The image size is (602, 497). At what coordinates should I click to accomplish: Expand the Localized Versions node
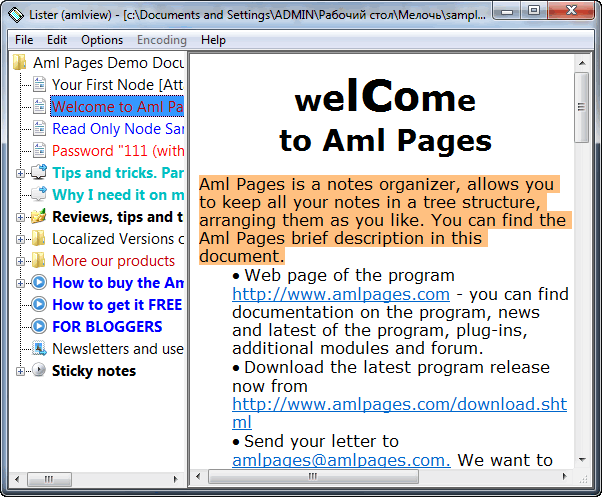pos(20,239)
